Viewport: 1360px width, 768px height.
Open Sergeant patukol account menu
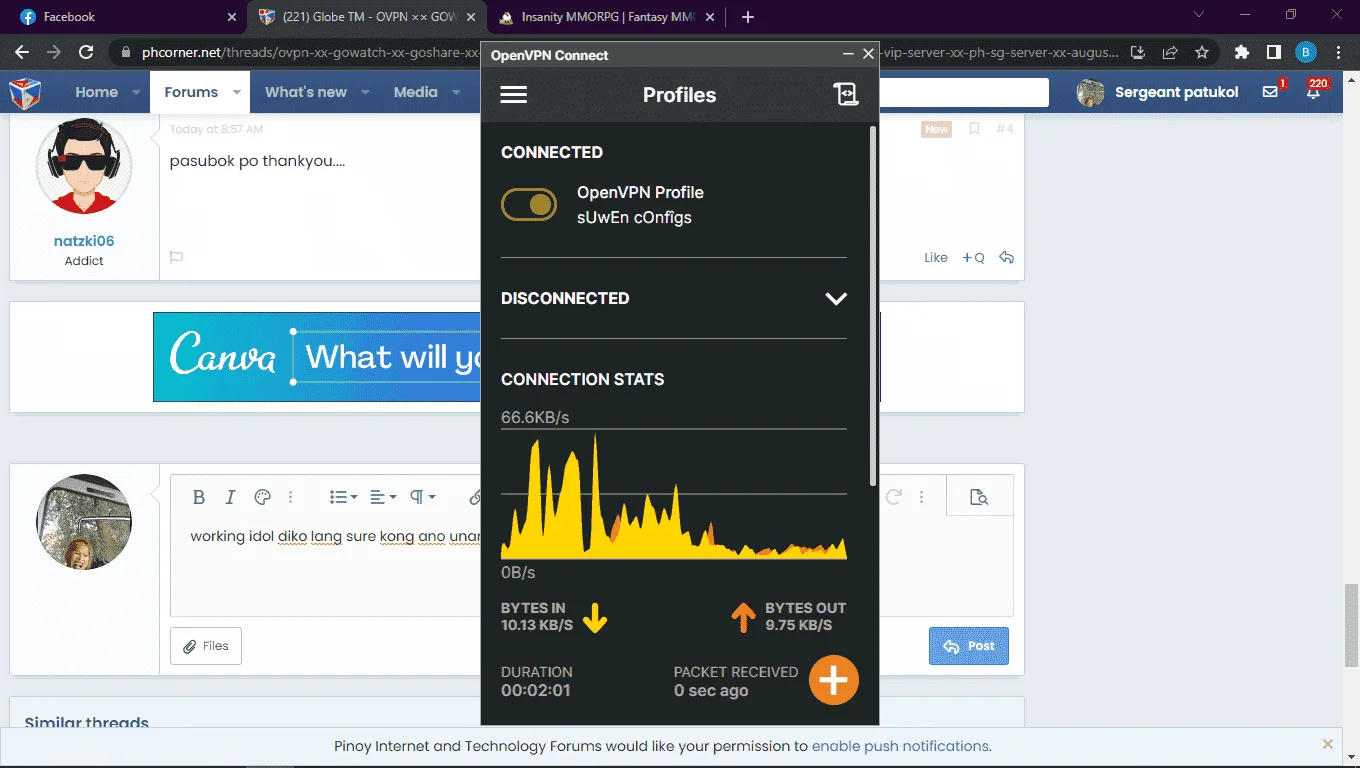coord(1158,92)
